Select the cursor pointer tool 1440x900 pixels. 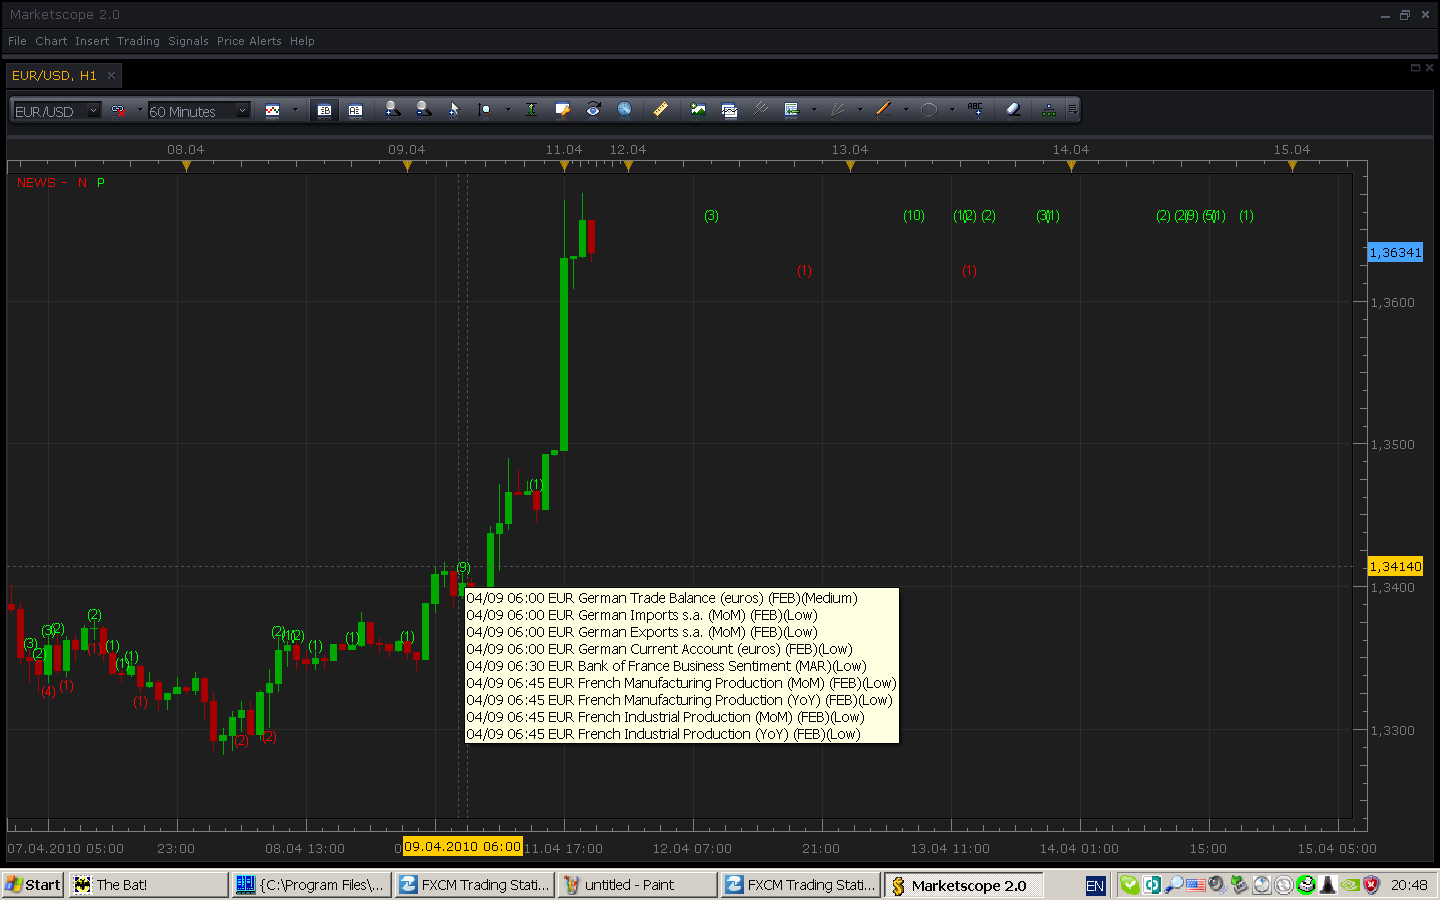[x=453, y=109]
